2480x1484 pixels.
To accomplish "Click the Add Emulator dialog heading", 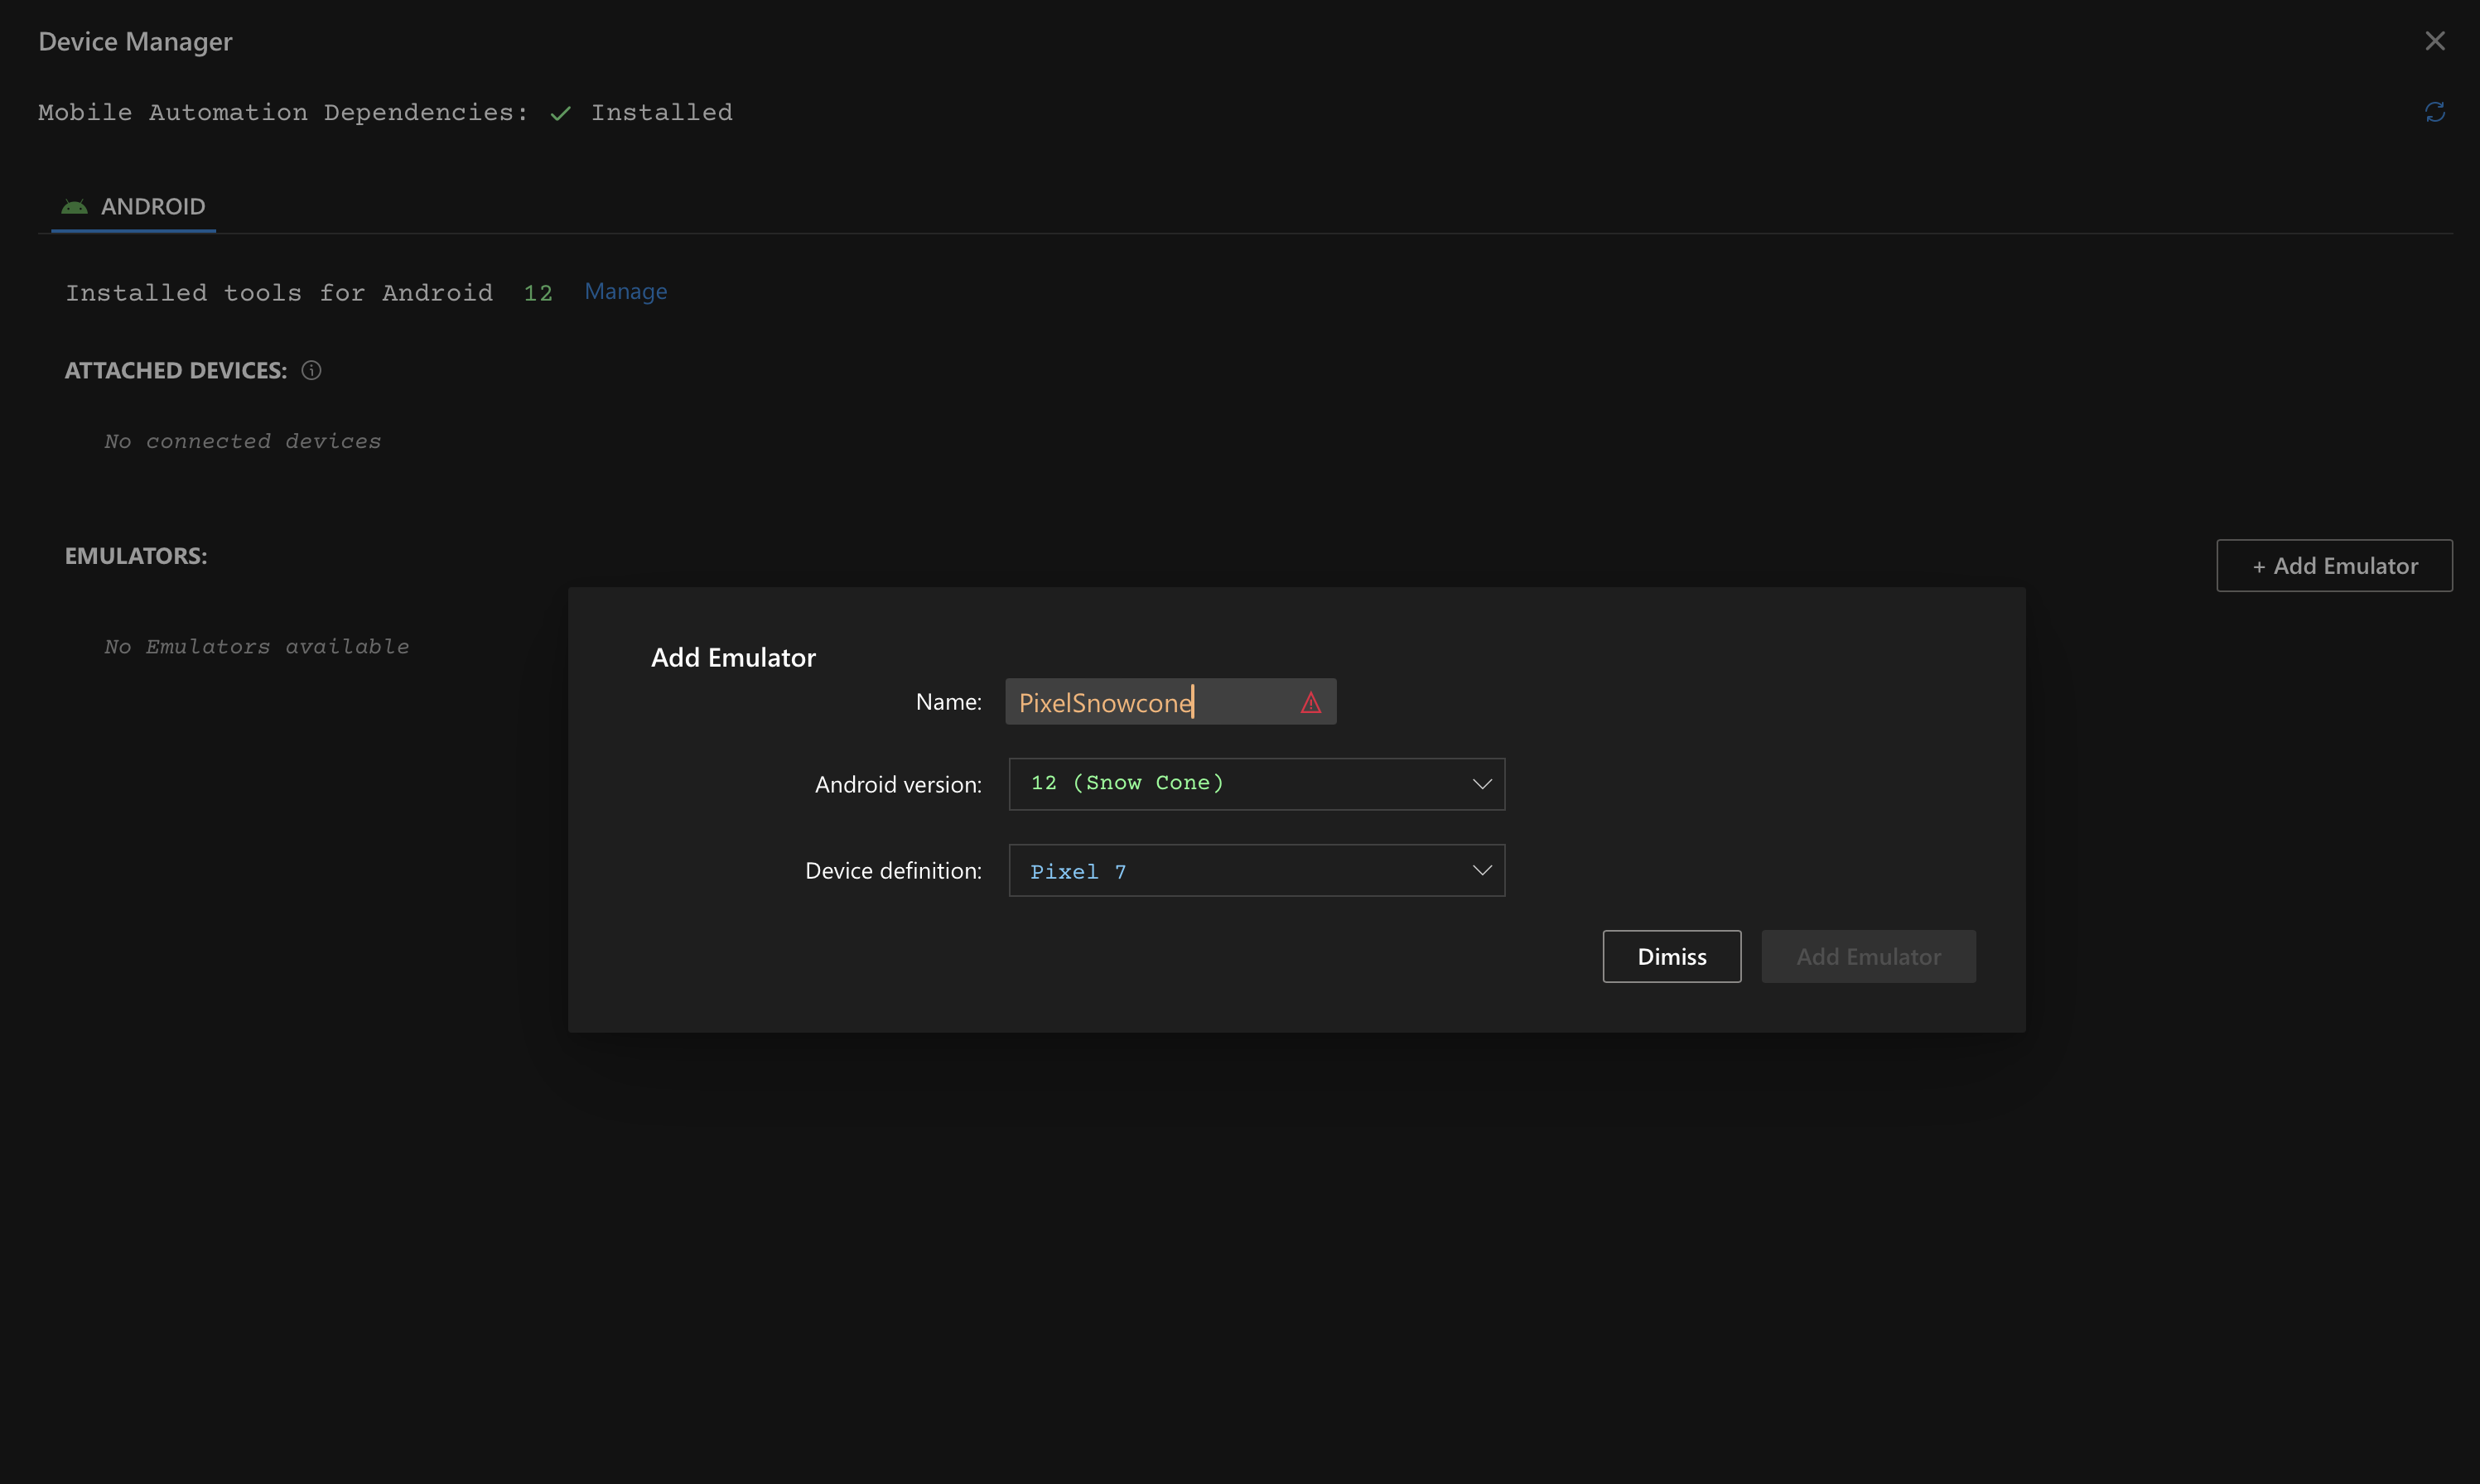I will [x=733, y=657].
